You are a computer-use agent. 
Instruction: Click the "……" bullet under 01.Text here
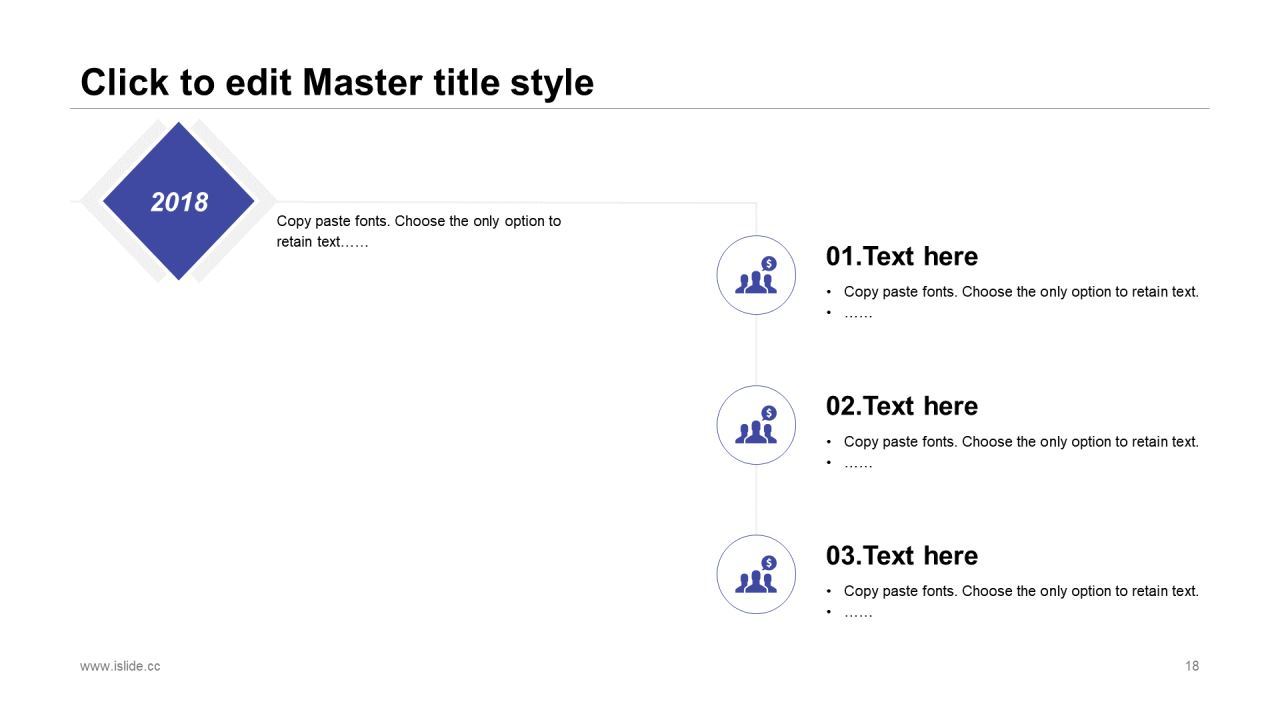(x=858, y=314)
